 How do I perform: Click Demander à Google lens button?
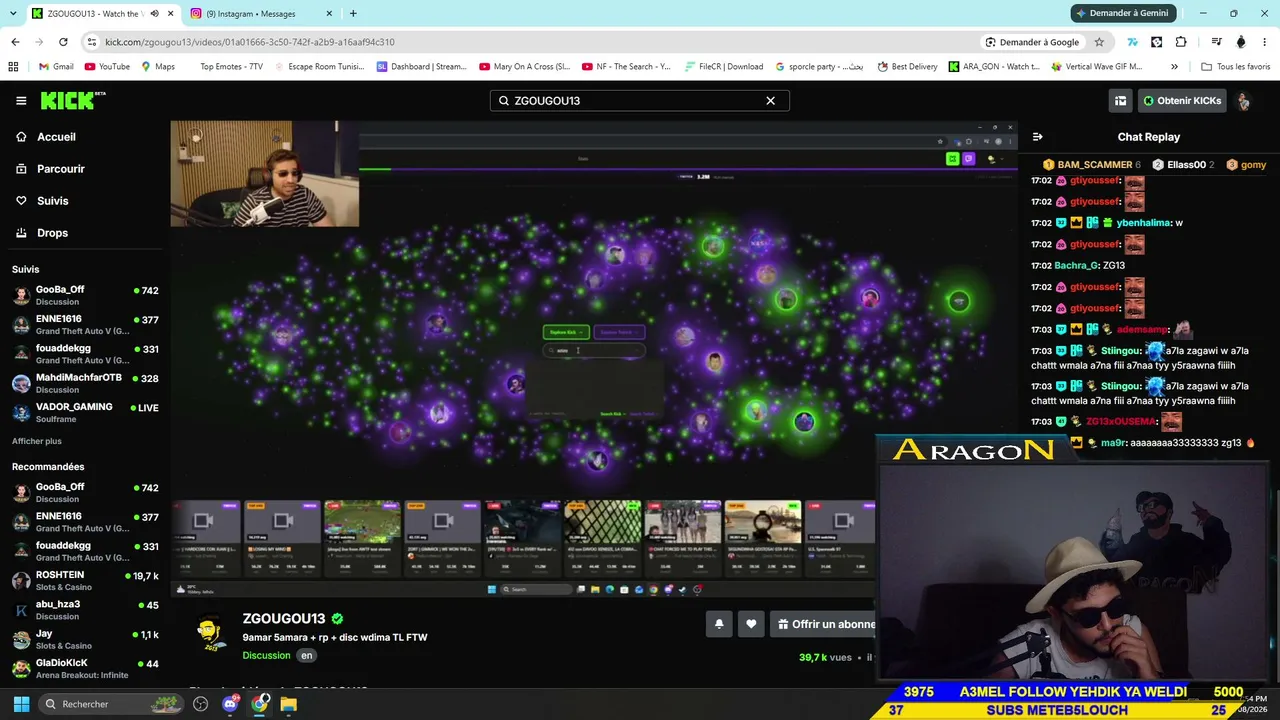pyautogui.click(x=1032, y=42)
